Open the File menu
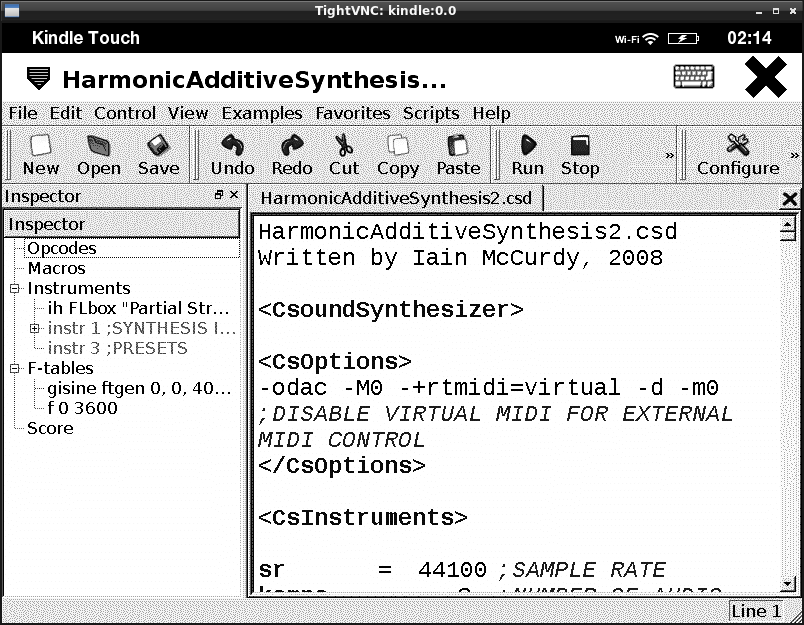The width and height of the screenshot is (804, 625). [23, 113]
